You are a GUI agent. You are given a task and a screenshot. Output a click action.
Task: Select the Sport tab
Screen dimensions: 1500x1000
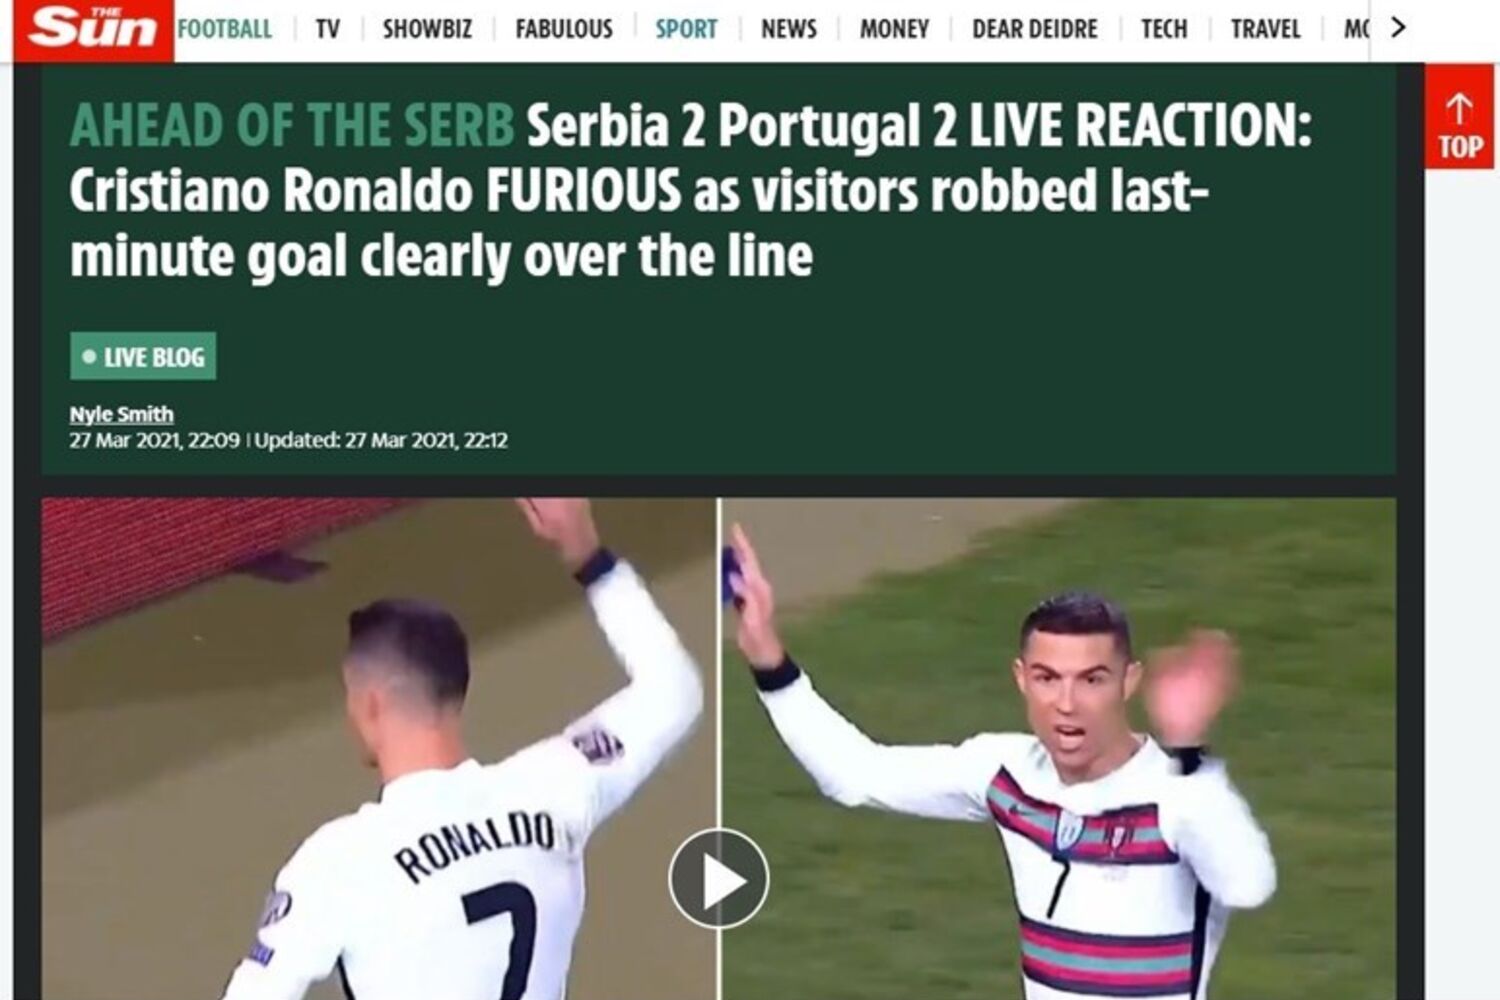(x=686, y=29)
